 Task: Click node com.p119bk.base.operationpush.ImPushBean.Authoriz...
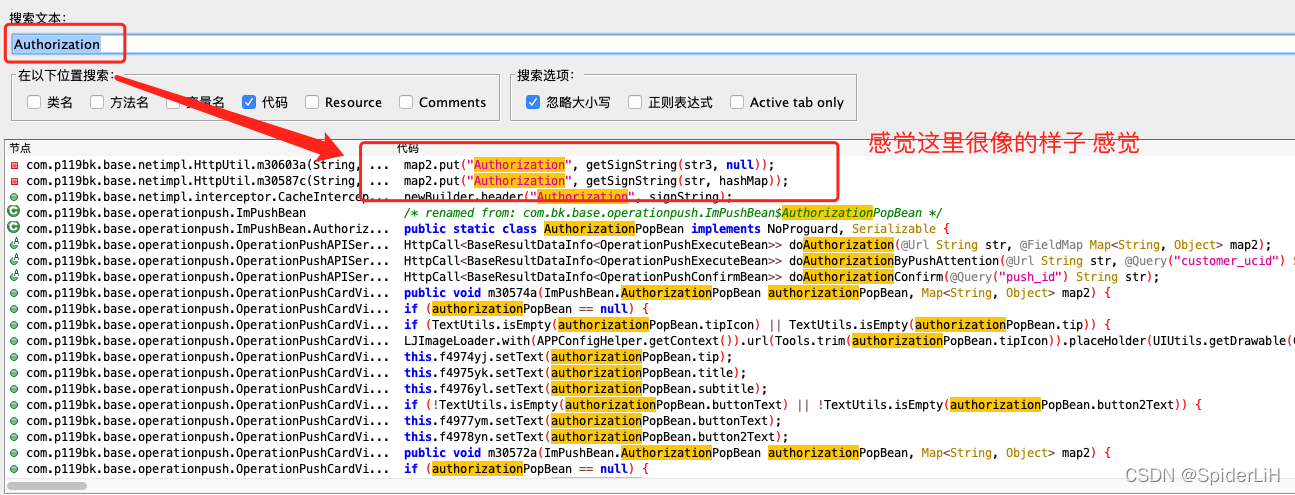(208, 228)
